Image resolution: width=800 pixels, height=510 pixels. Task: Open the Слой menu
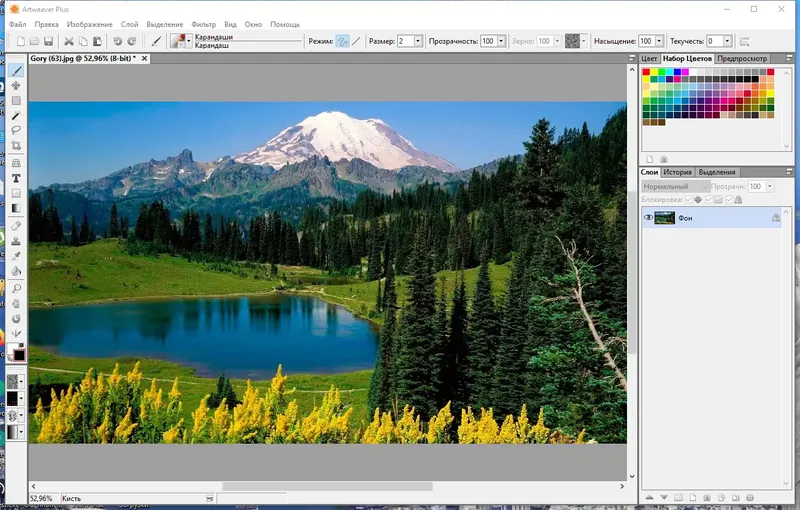[130, 24]
